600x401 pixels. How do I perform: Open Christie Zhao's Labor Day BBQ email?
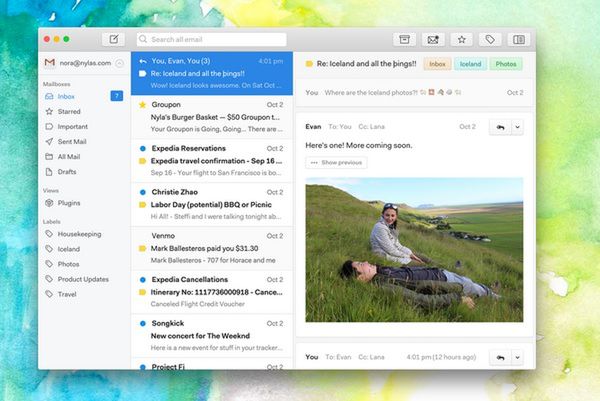212,204
